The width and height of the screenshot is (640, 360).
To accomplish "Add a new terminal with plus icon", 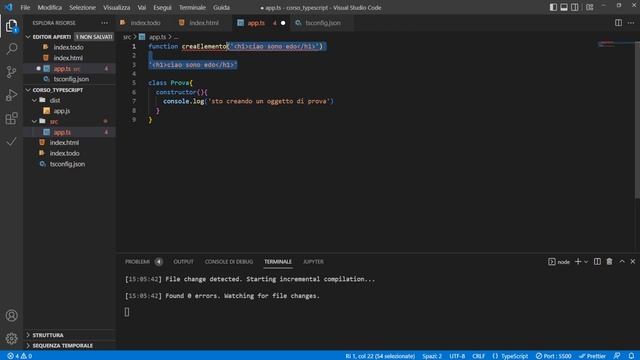I will pos(578,262).
